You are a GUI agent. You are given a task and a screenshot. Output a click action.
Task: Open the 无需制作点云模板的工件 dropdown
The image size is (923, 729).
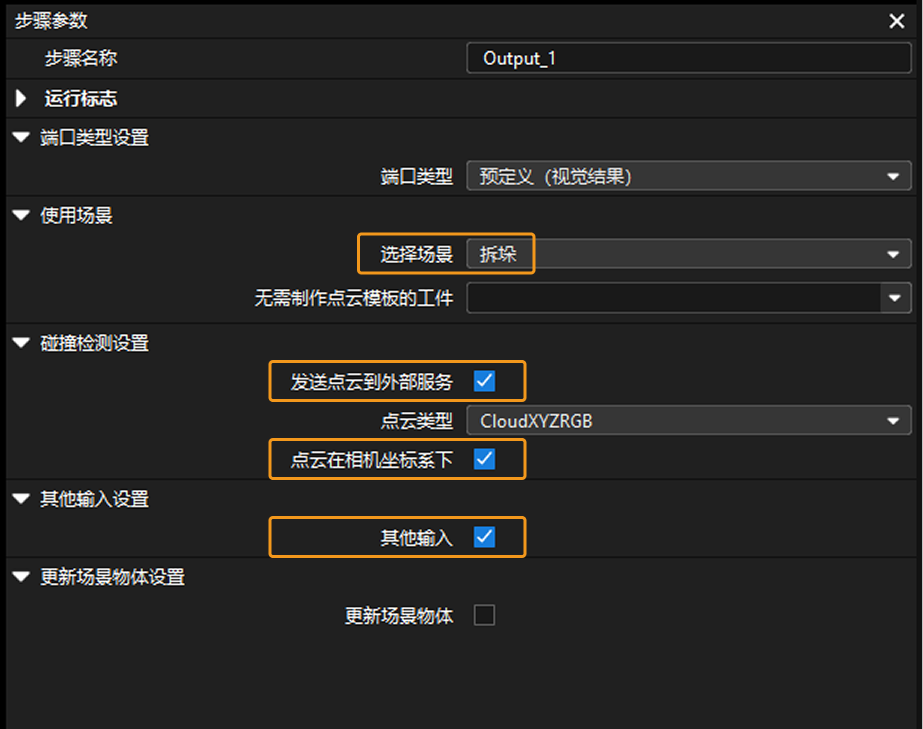point(688,298)
